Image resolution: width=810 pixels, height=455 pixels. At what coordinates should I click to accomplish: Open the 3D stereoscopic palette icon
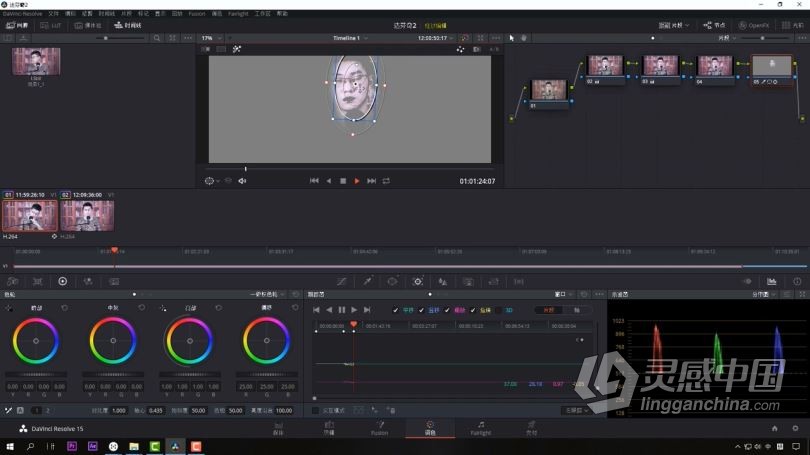(519, 281)
